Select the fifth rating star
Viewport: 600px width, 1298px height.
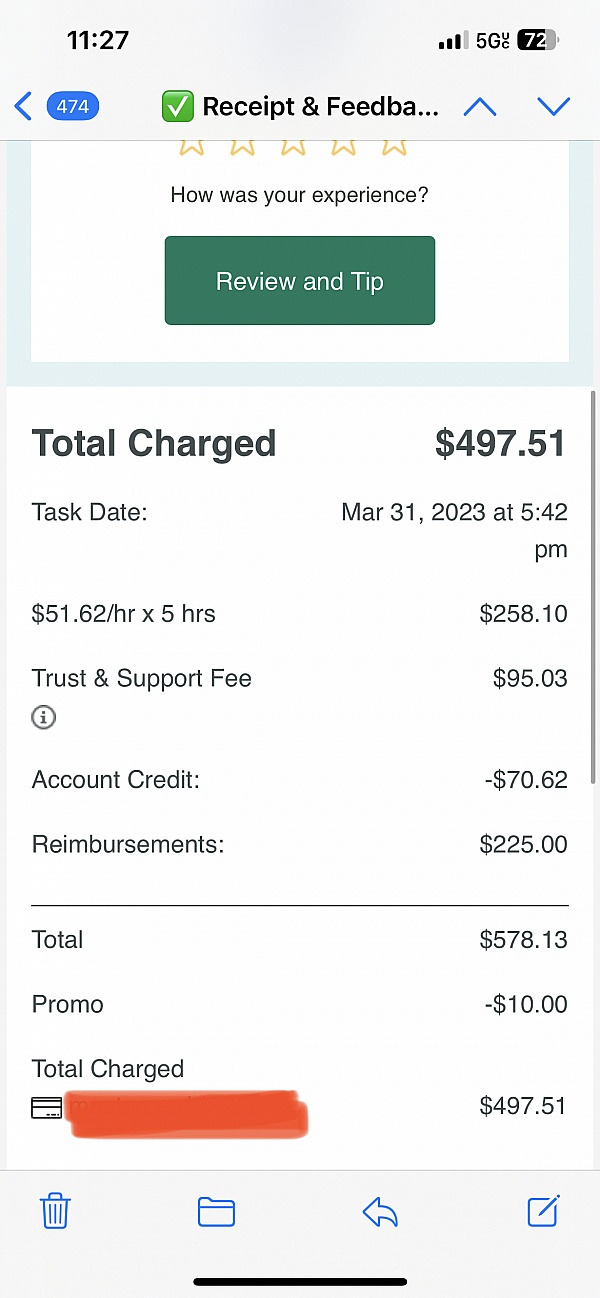pyautogui.click(x=394, y=147)
